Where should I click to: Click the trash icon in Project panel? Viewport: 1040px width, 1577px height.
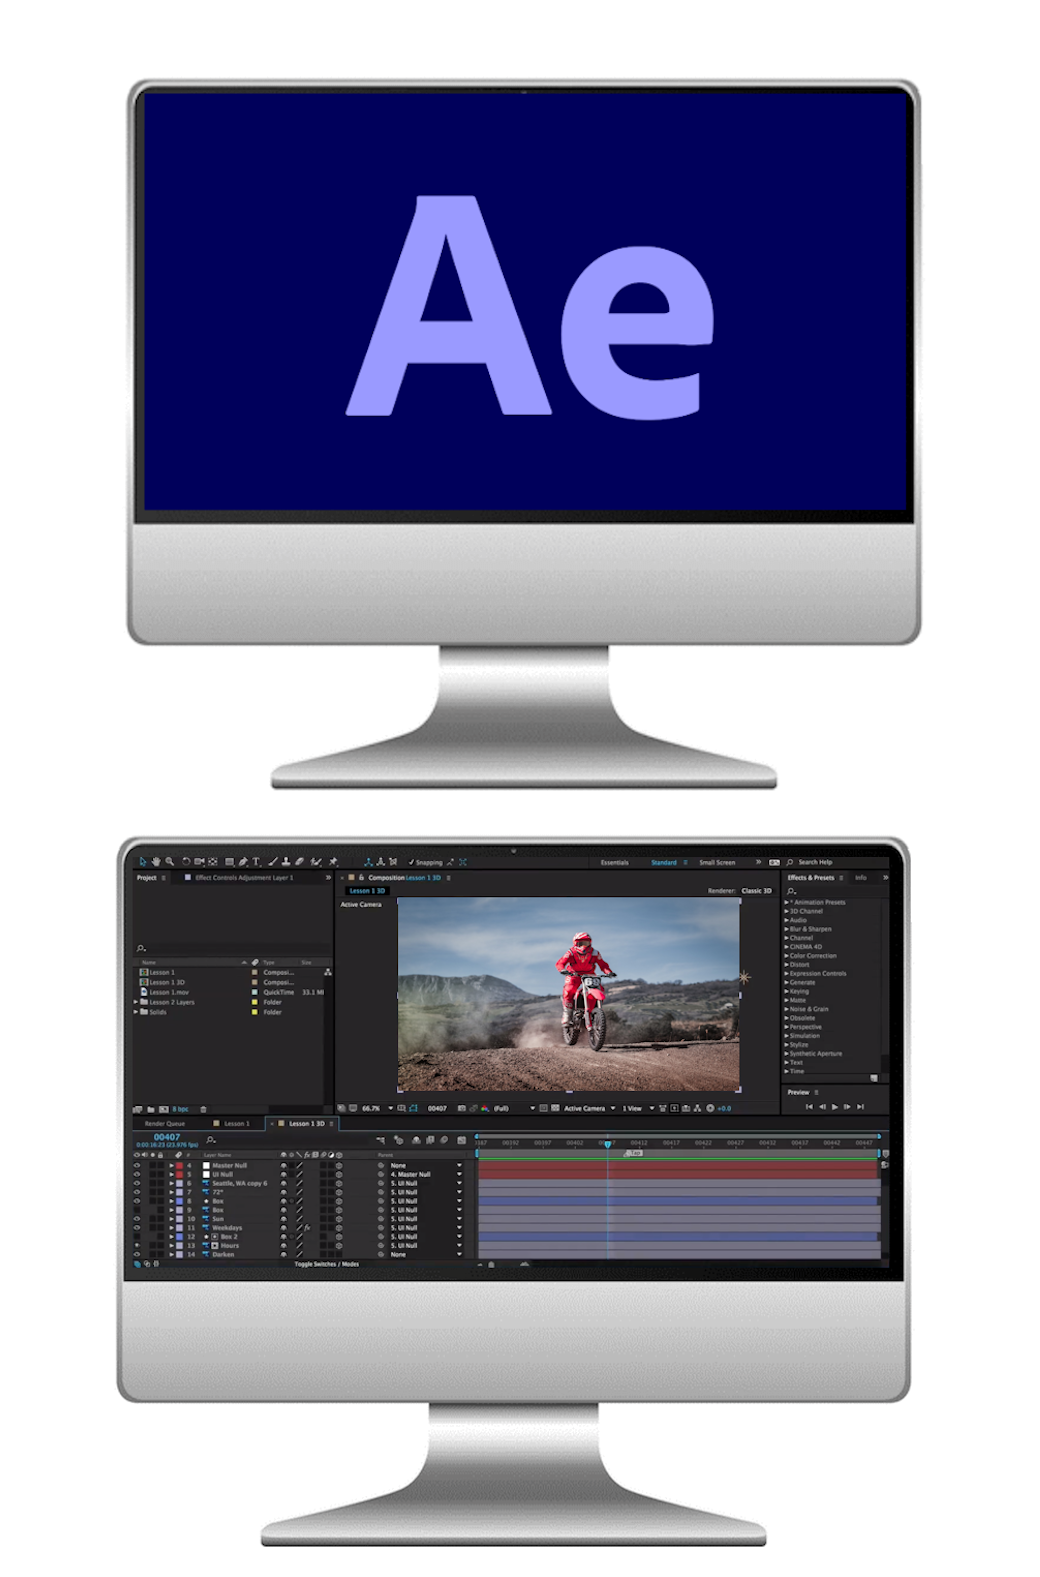click(203, 1109)
